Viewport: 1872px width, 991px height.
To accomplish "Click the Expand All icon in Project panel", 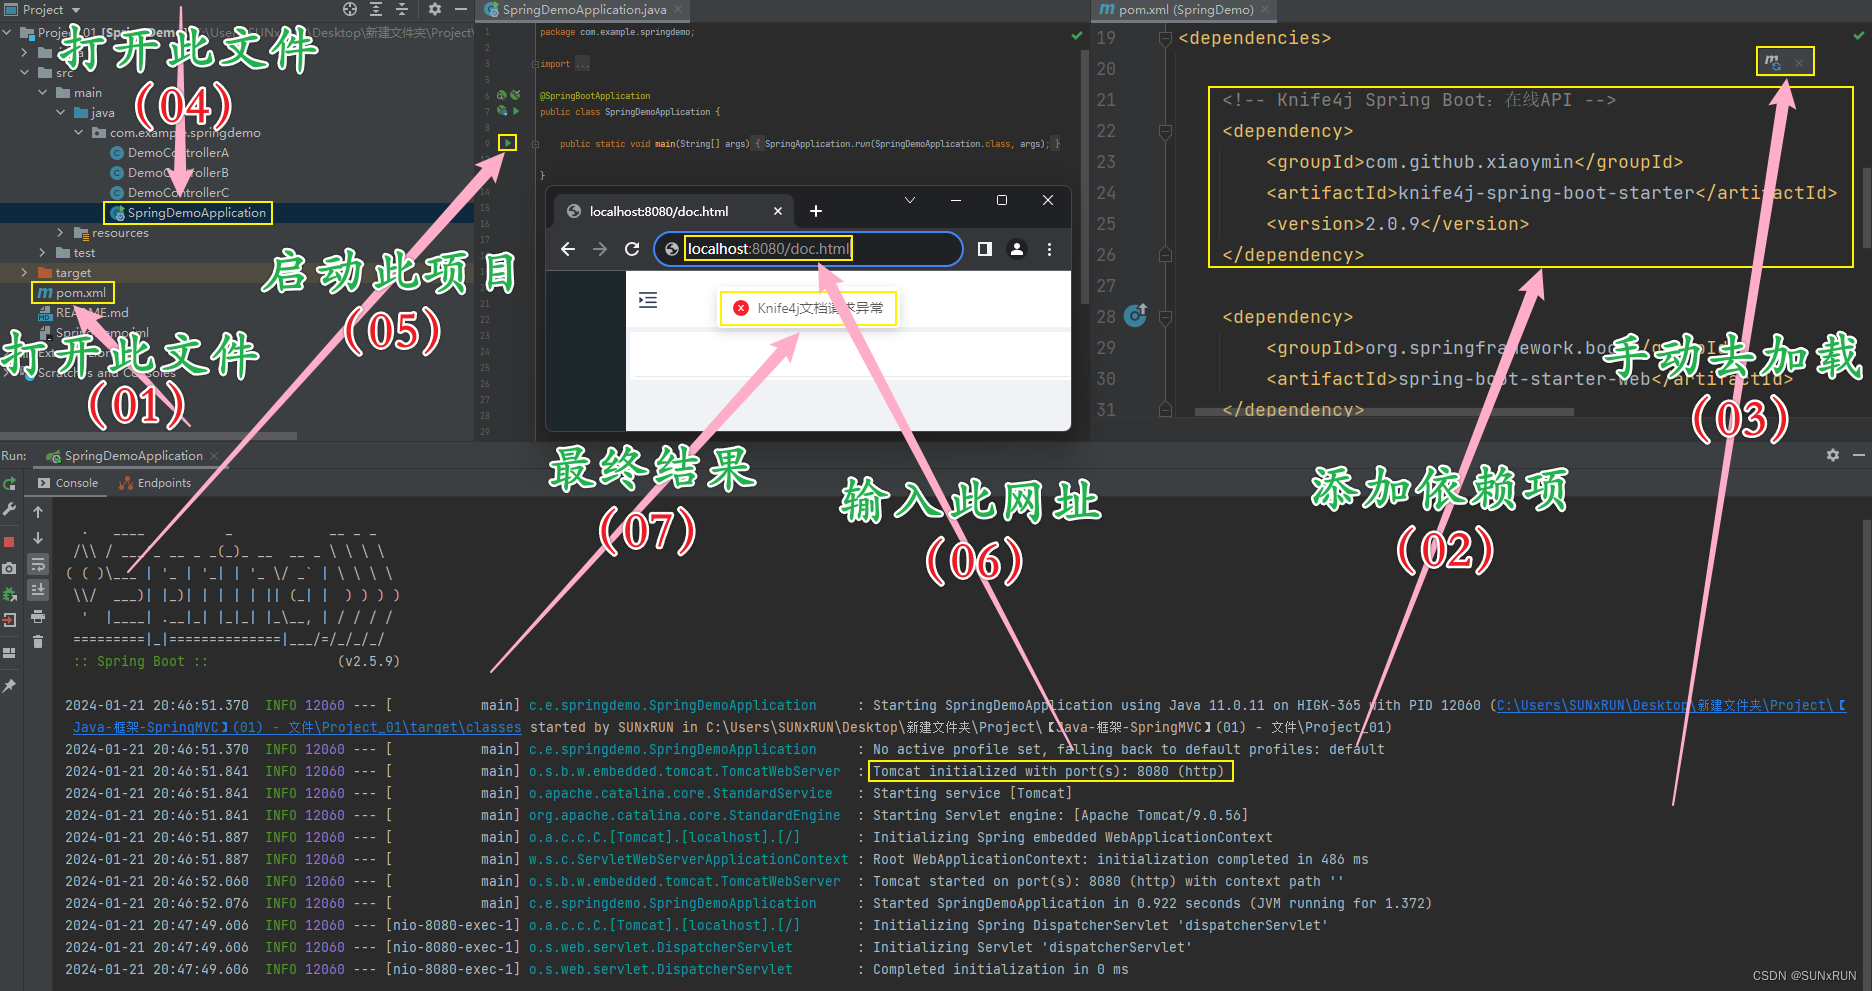I will 376,9.
